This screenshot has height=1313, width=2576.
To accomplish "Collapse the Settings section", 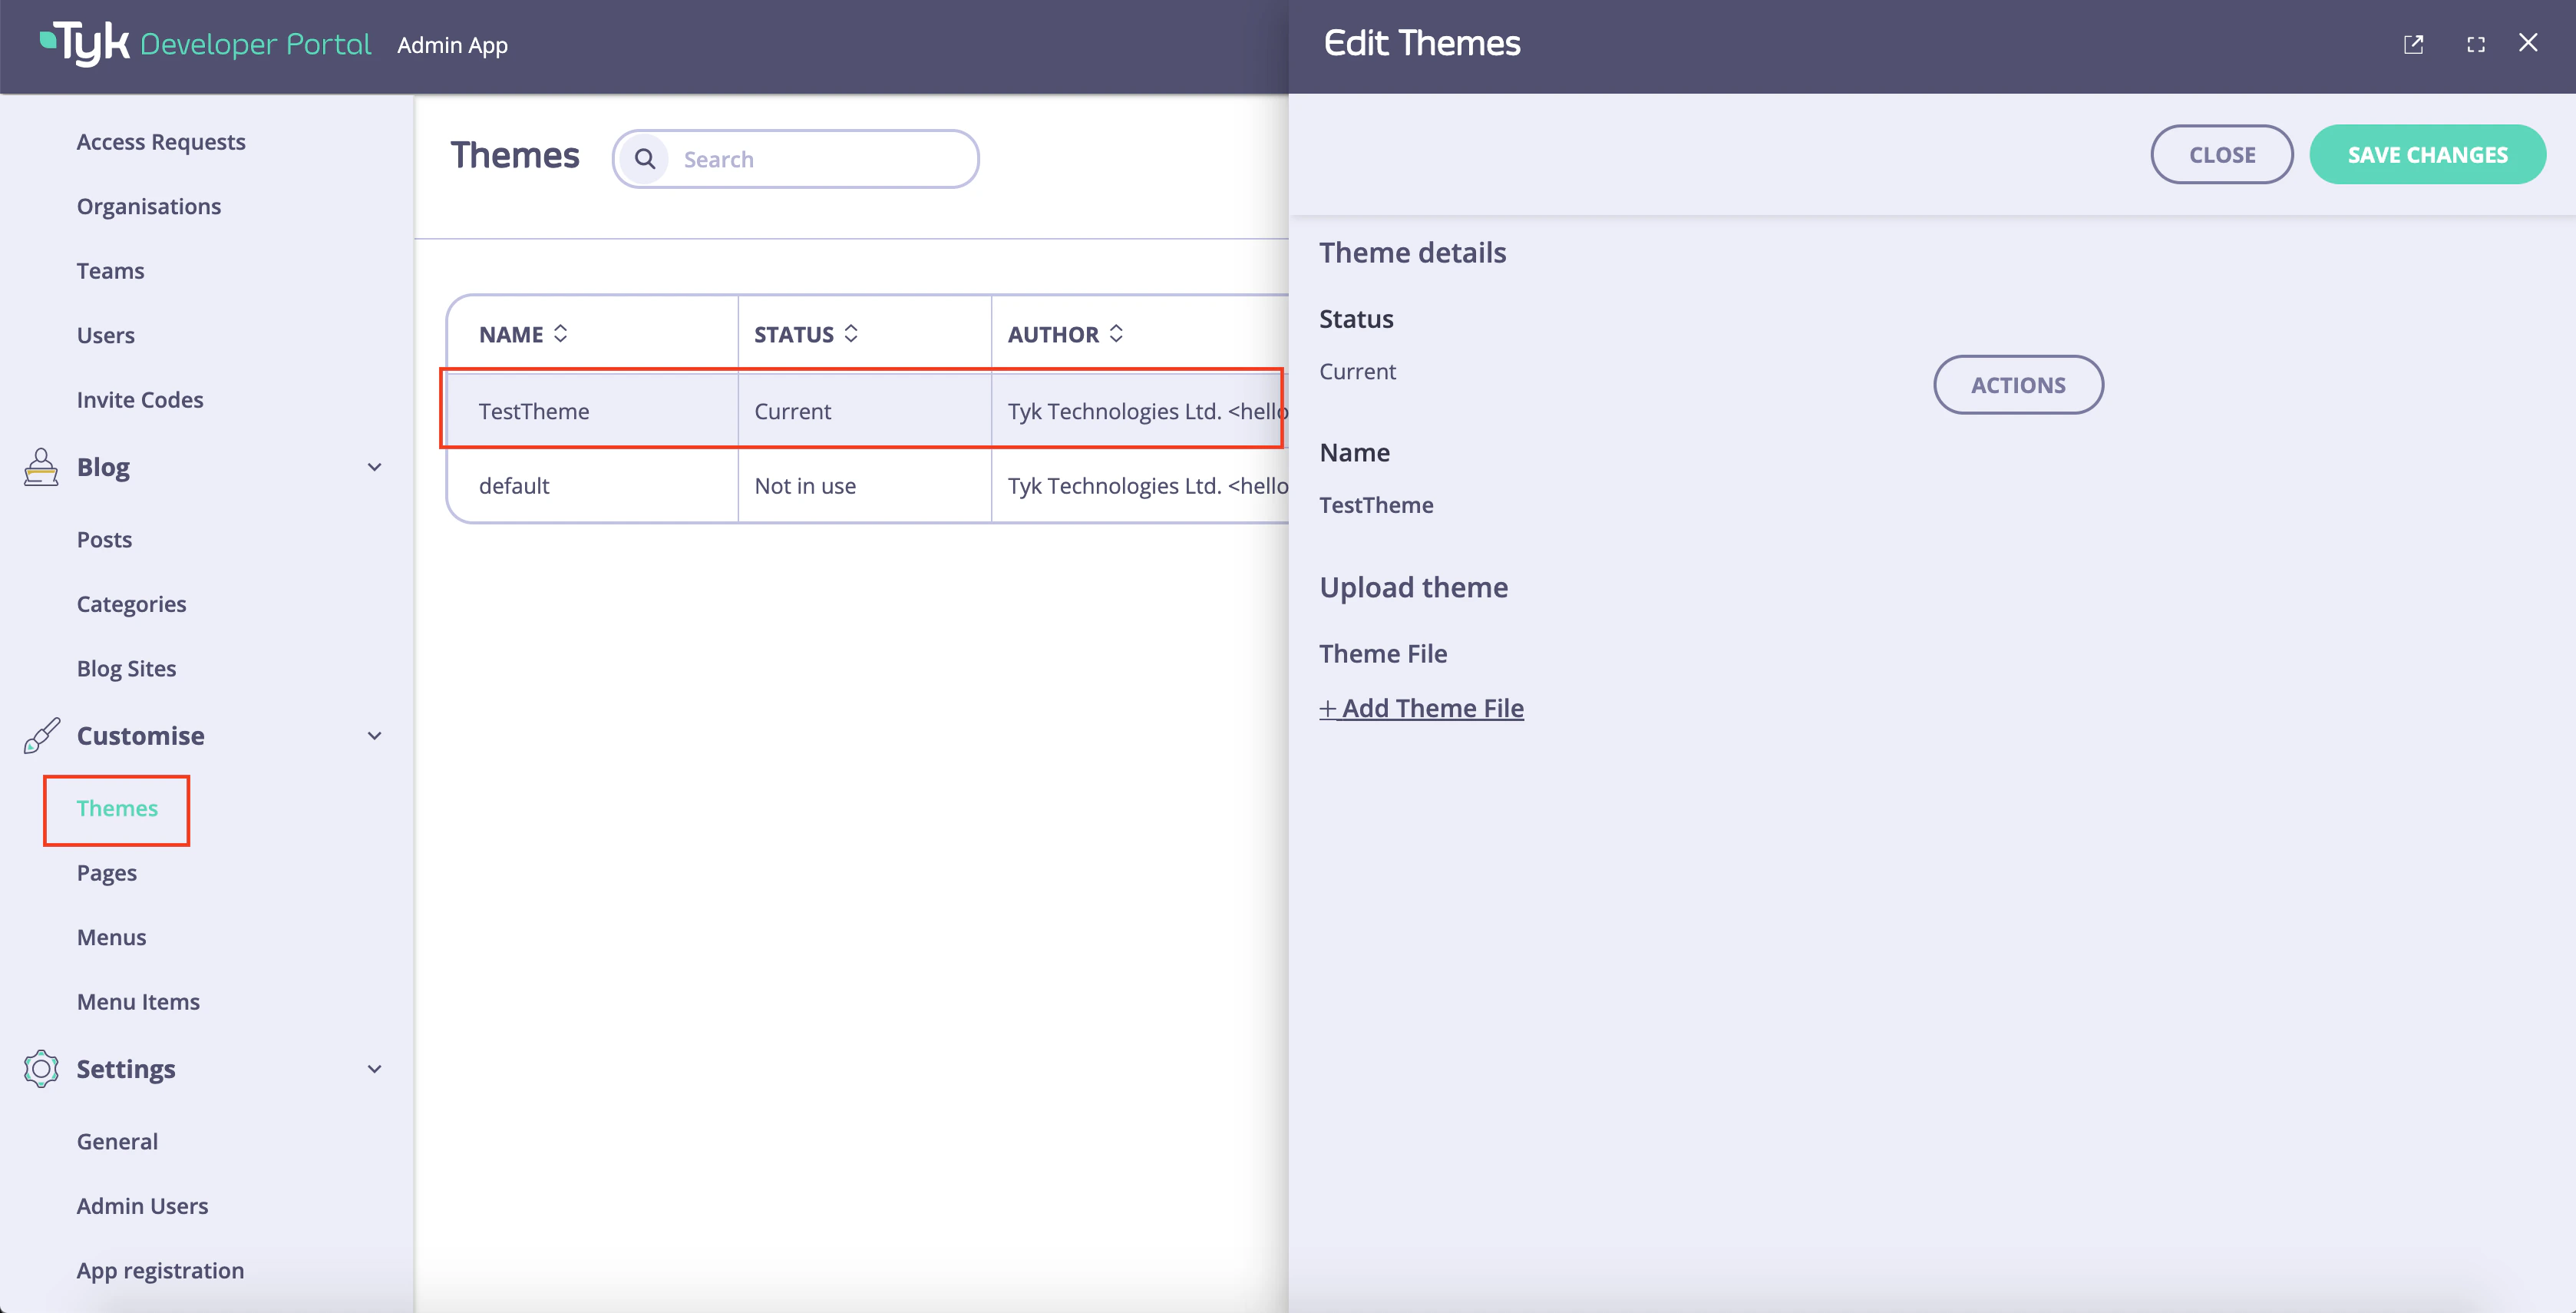I will (374, 1068).
